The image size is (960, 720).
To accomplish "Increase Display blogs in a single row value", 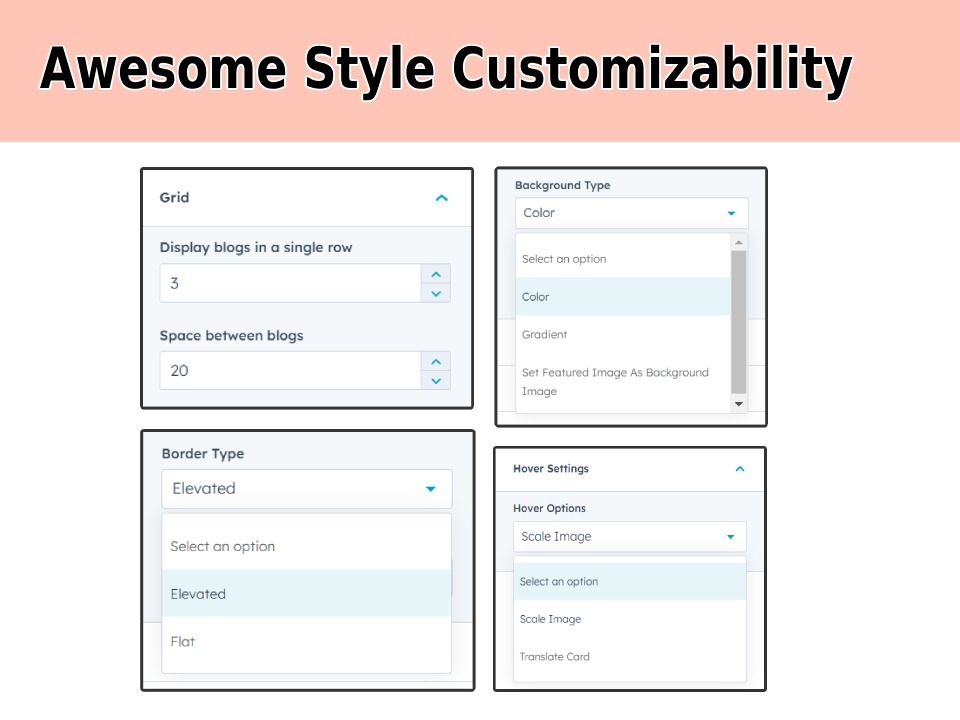I will (x=435, y=274).
